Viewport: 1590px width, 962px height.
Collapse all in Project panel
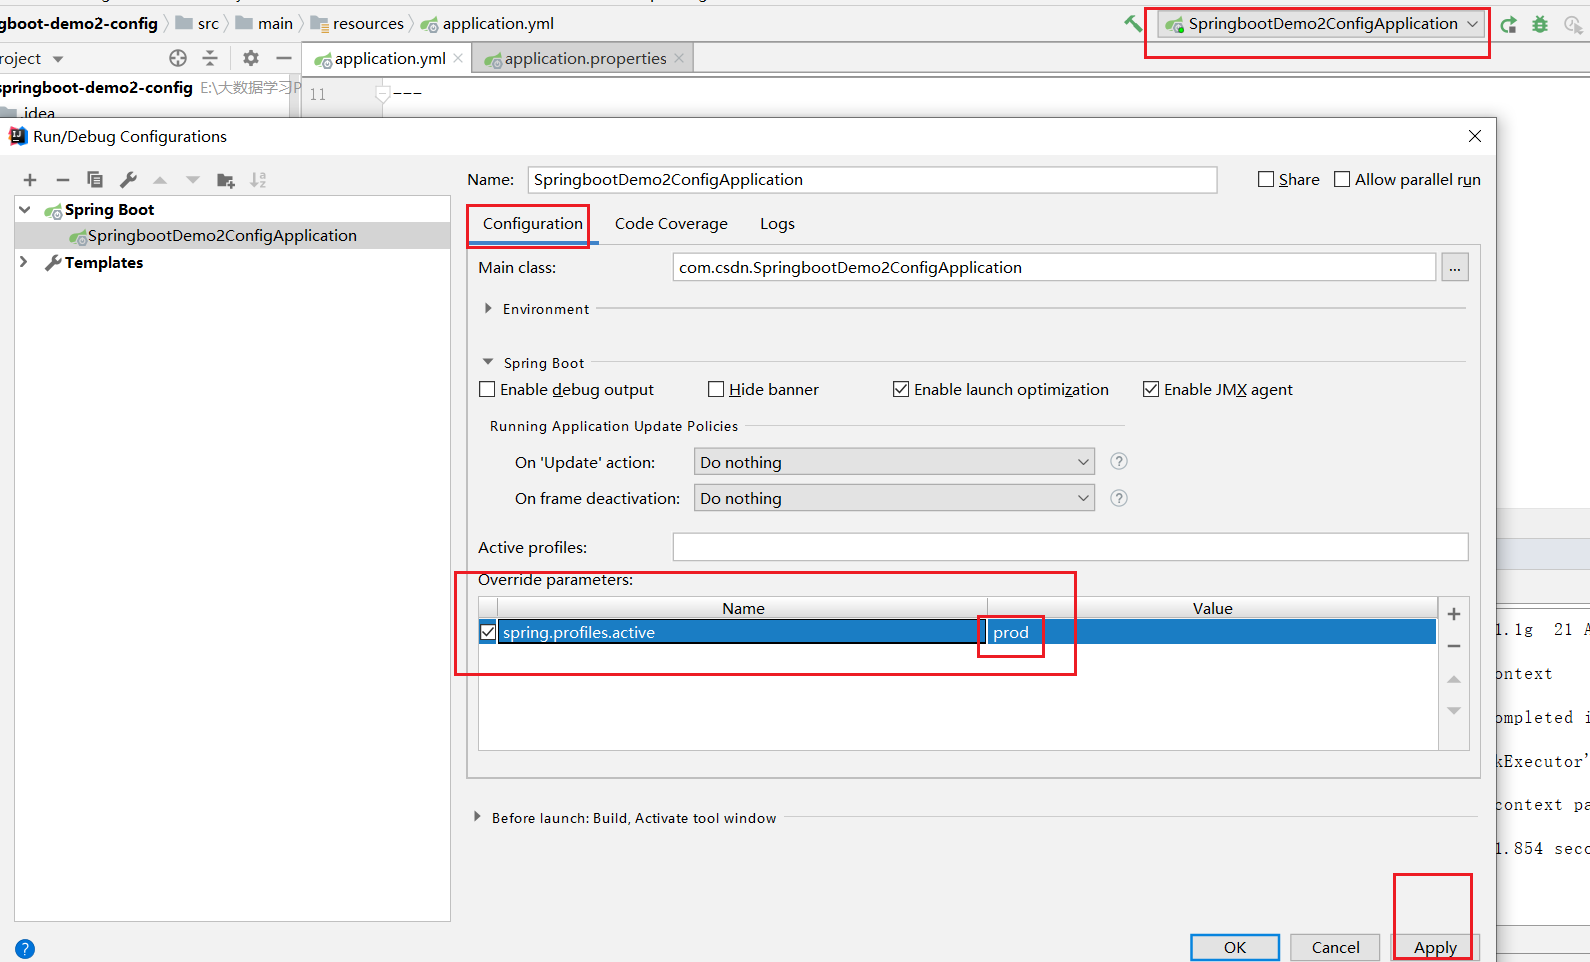tap(210, 58)
